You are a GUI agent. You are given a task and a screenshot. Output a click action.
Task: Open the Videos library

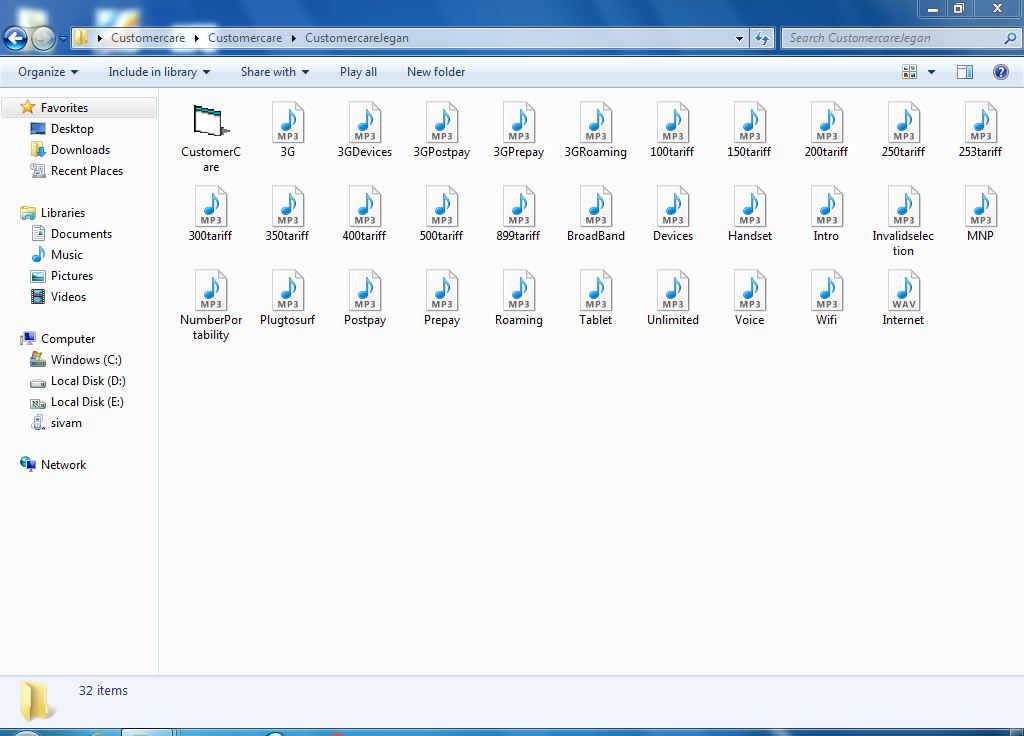pos(68,296)
